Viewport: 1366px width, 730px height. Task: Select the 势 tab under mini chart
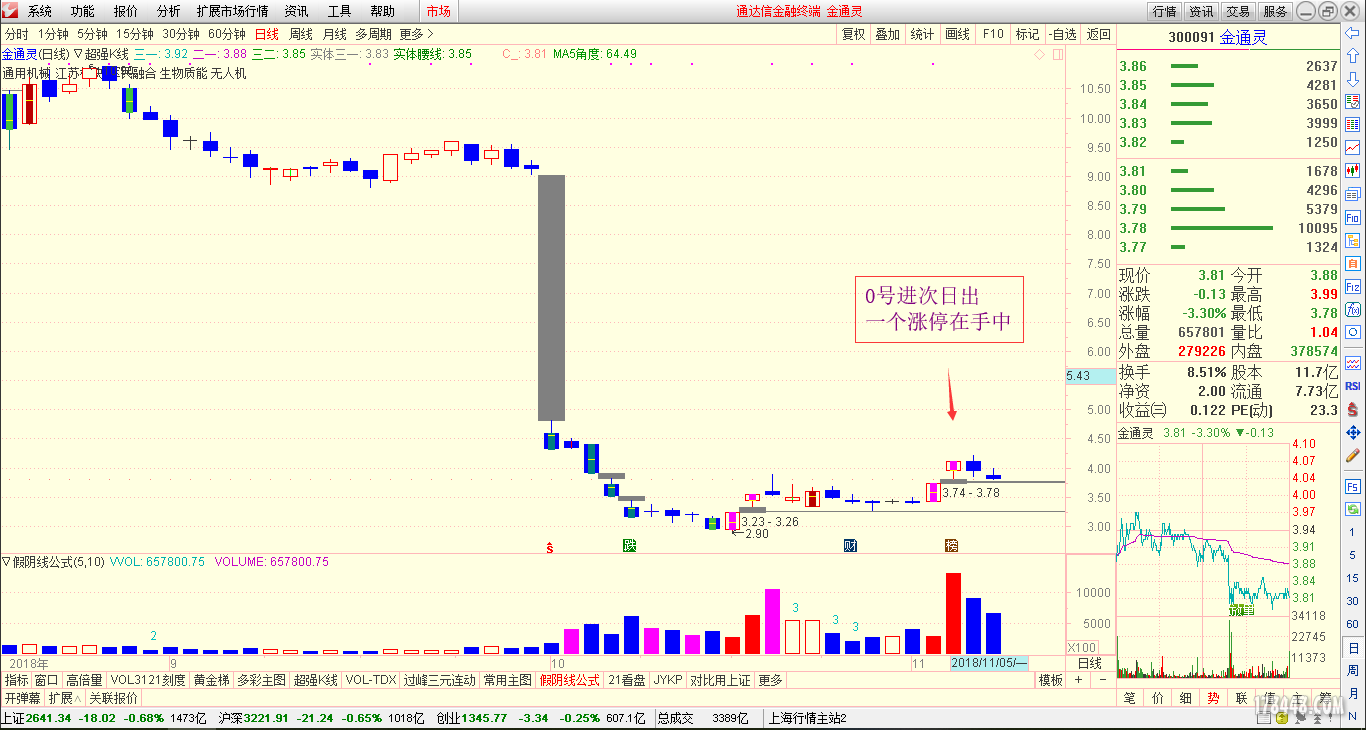pyautogui.click(x=1213, y=698)
